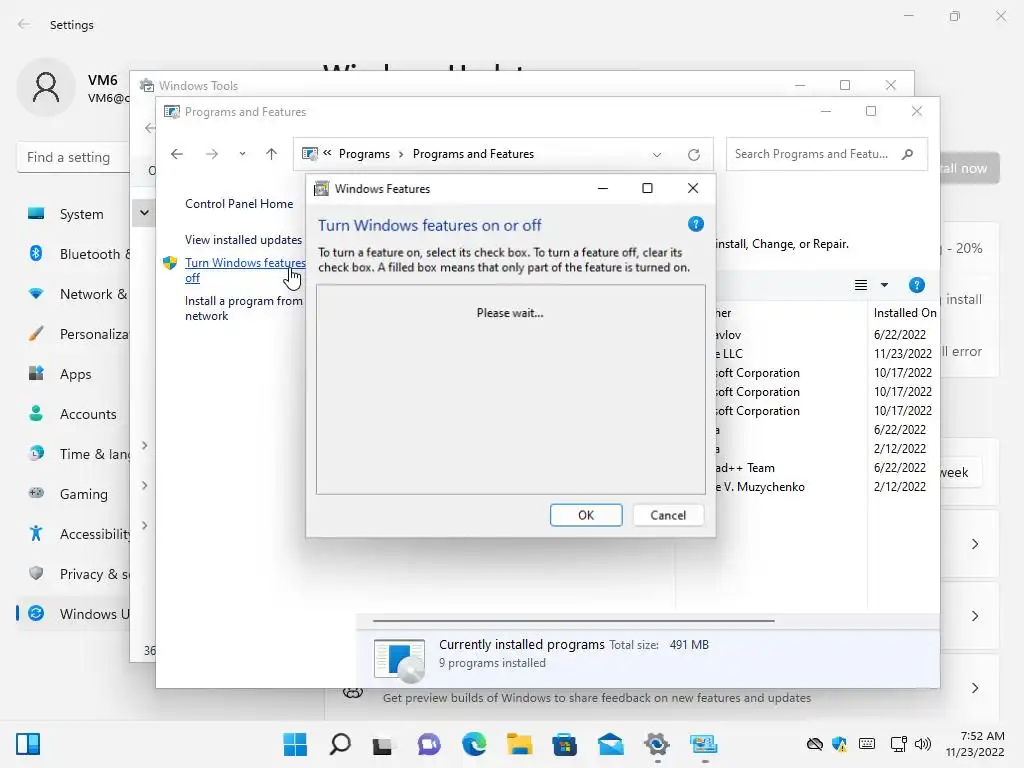Open File Explorer from taskbar

519,744
